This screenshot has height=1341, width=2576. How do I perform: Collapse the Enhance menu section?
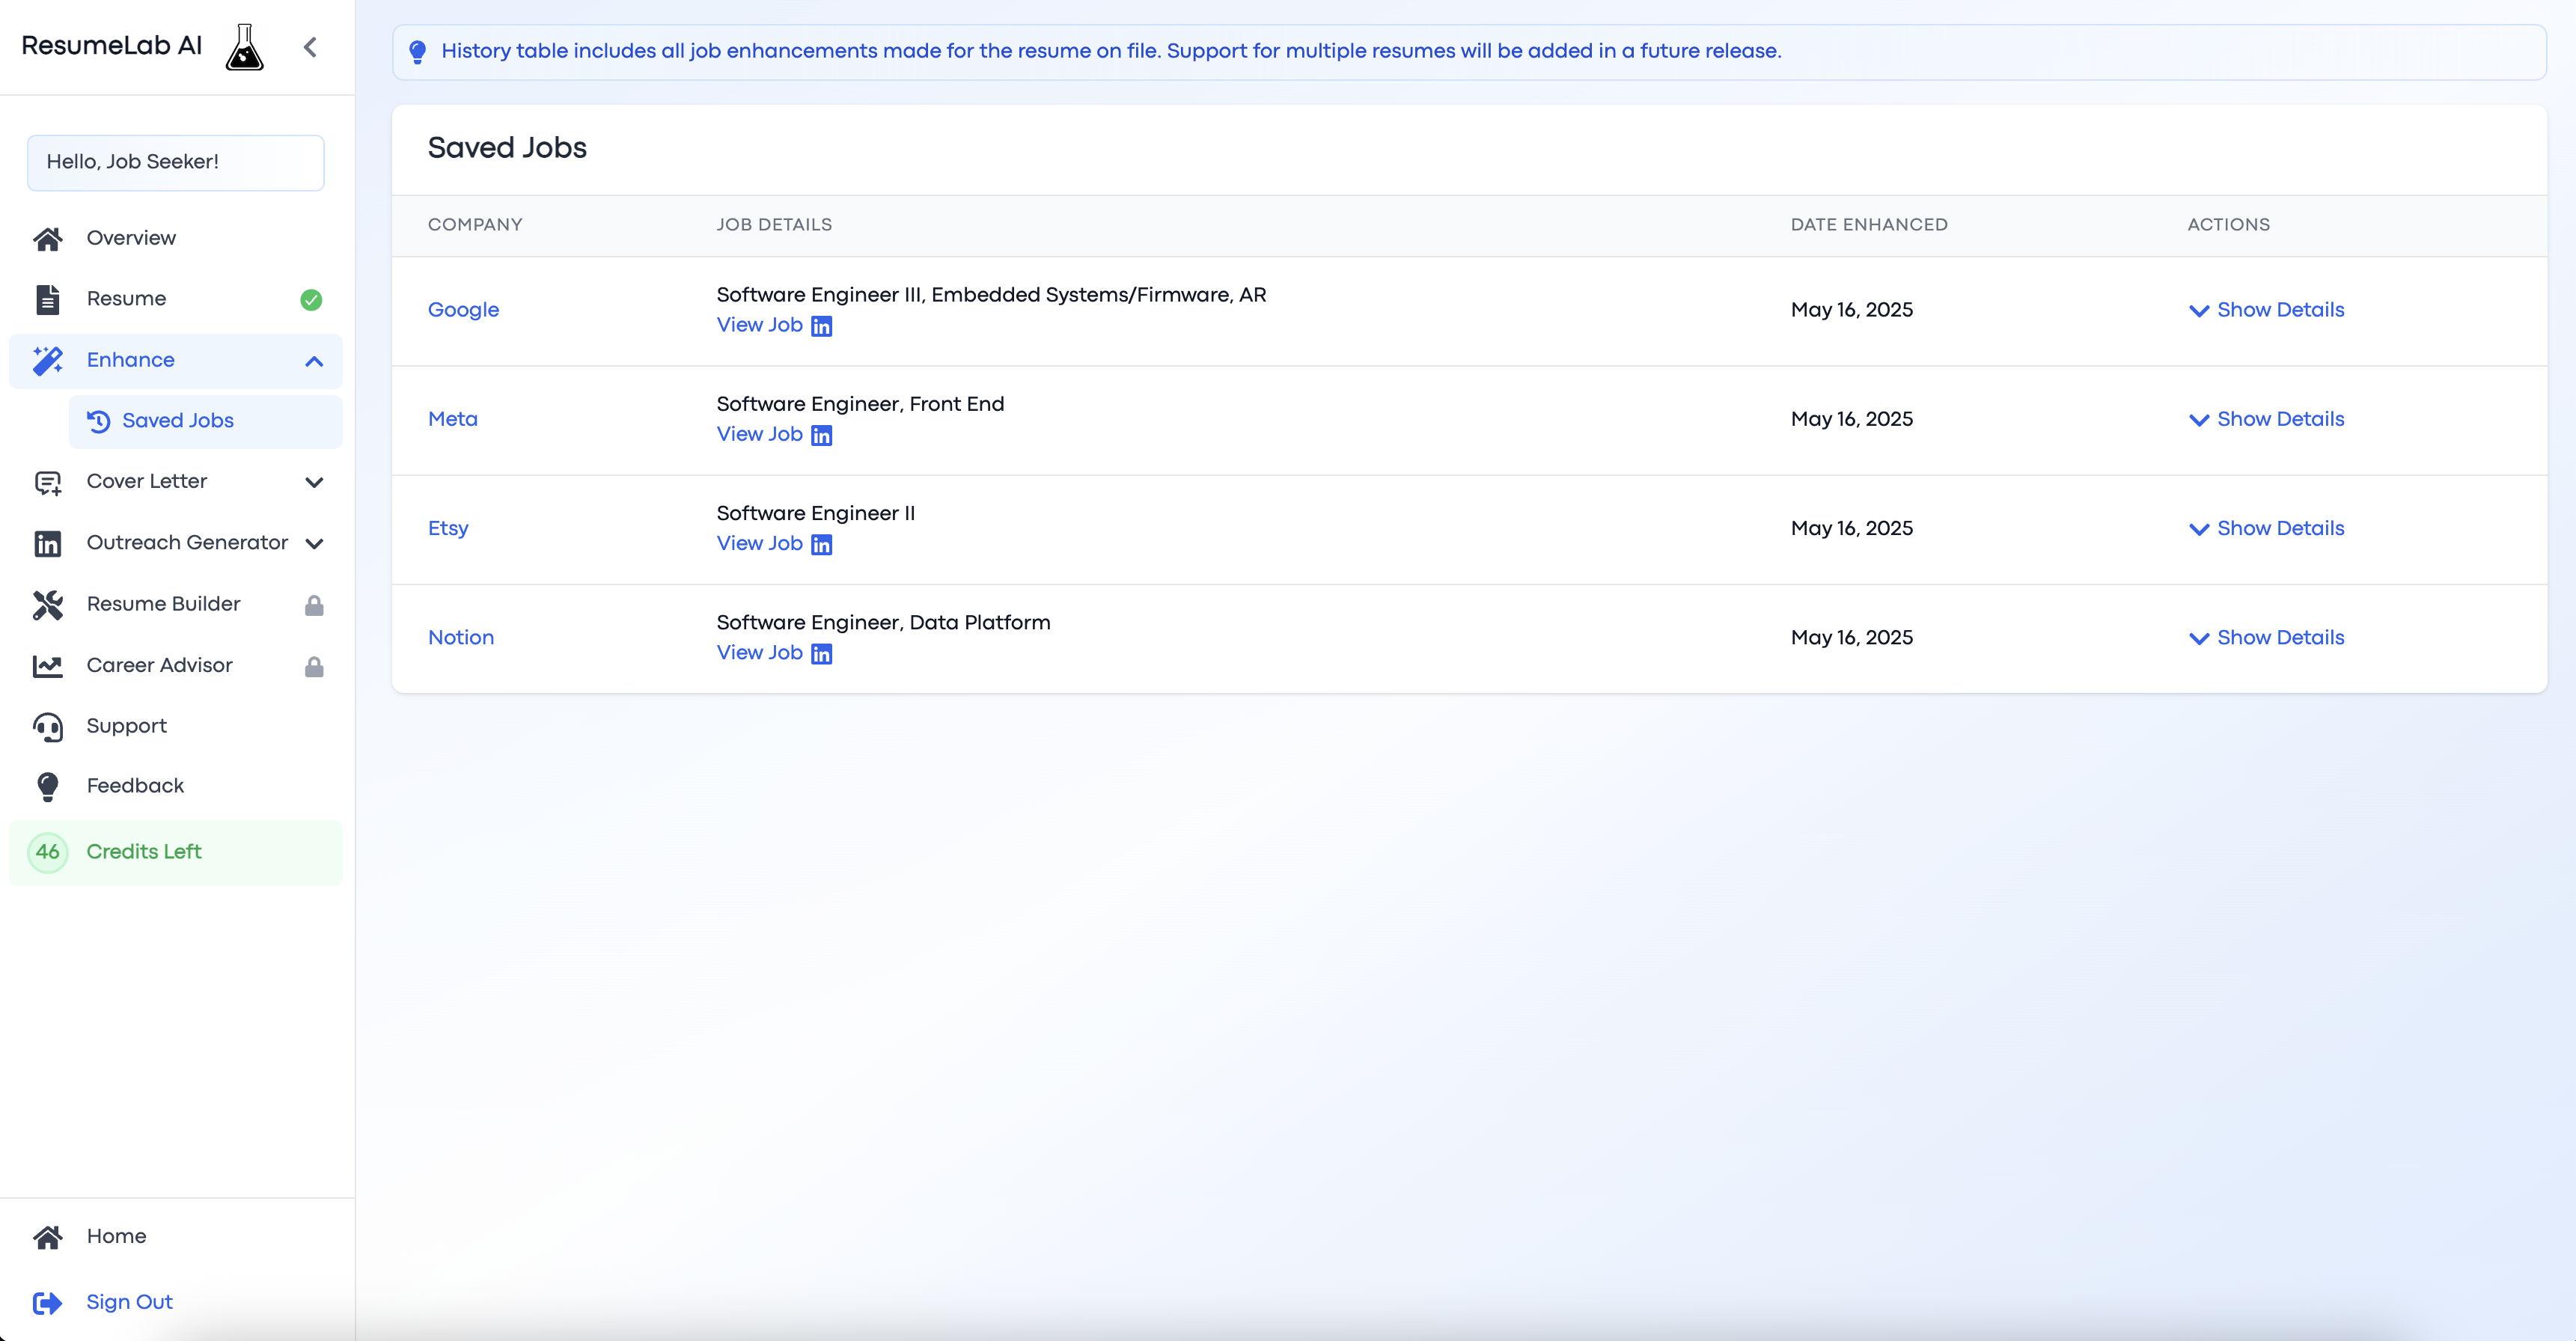pyautogui.click(x=314, y=361)
